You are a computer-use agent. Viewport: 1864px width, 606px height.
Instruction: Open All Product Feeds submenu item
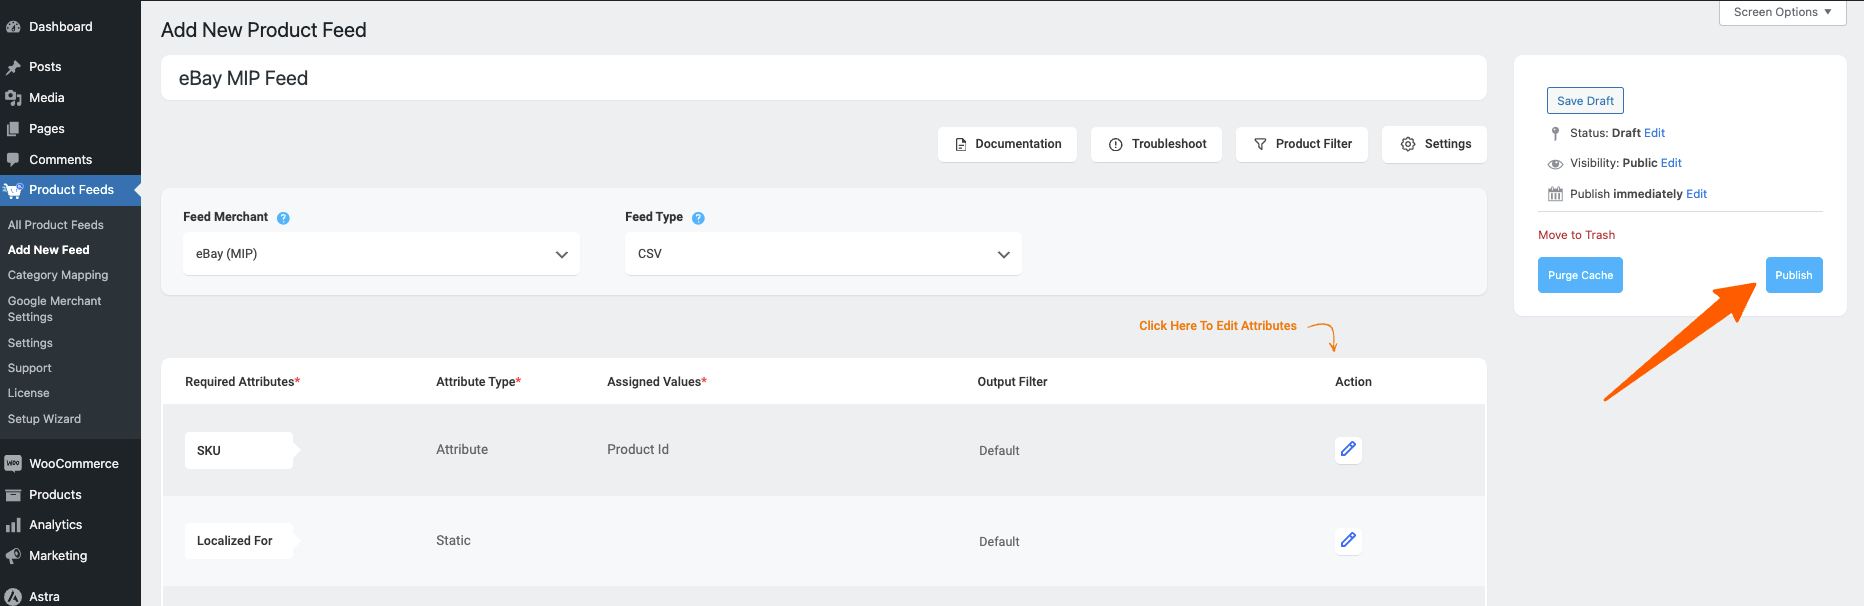(x=56, y=225)
